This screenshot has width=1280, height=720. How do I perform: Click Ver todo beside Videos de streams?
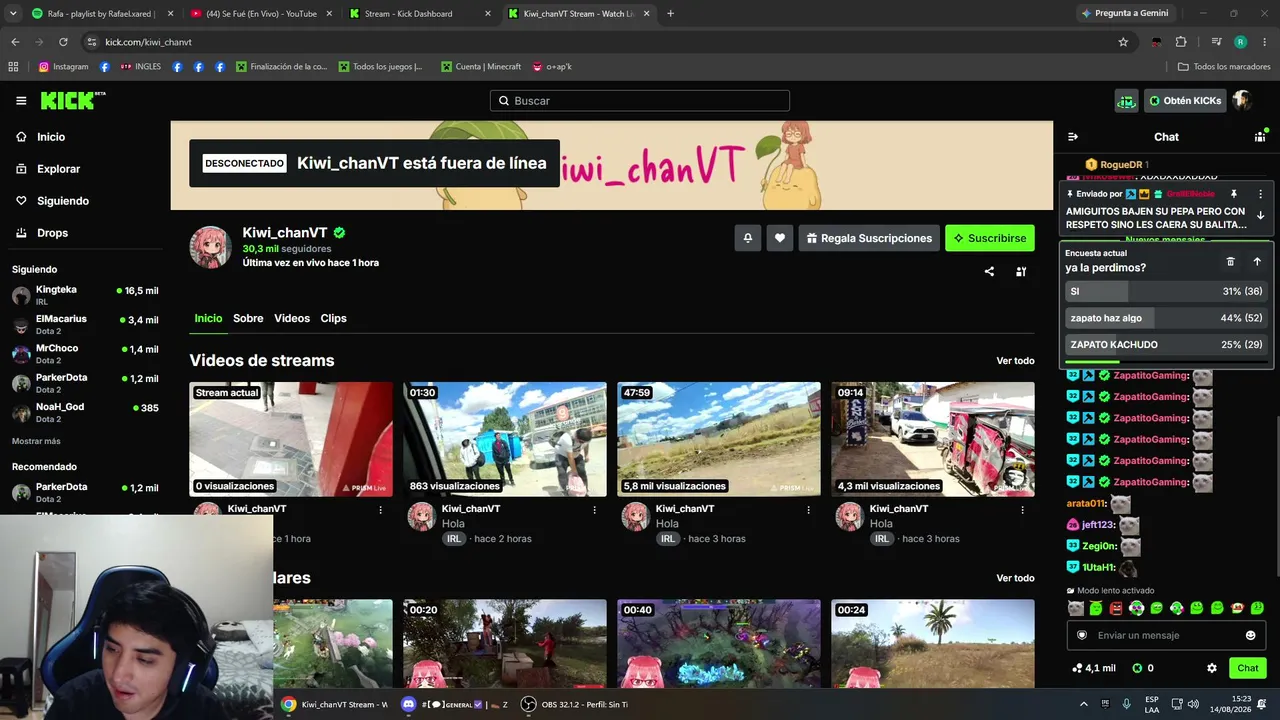pyautogui.click(x=1015, y=361)
